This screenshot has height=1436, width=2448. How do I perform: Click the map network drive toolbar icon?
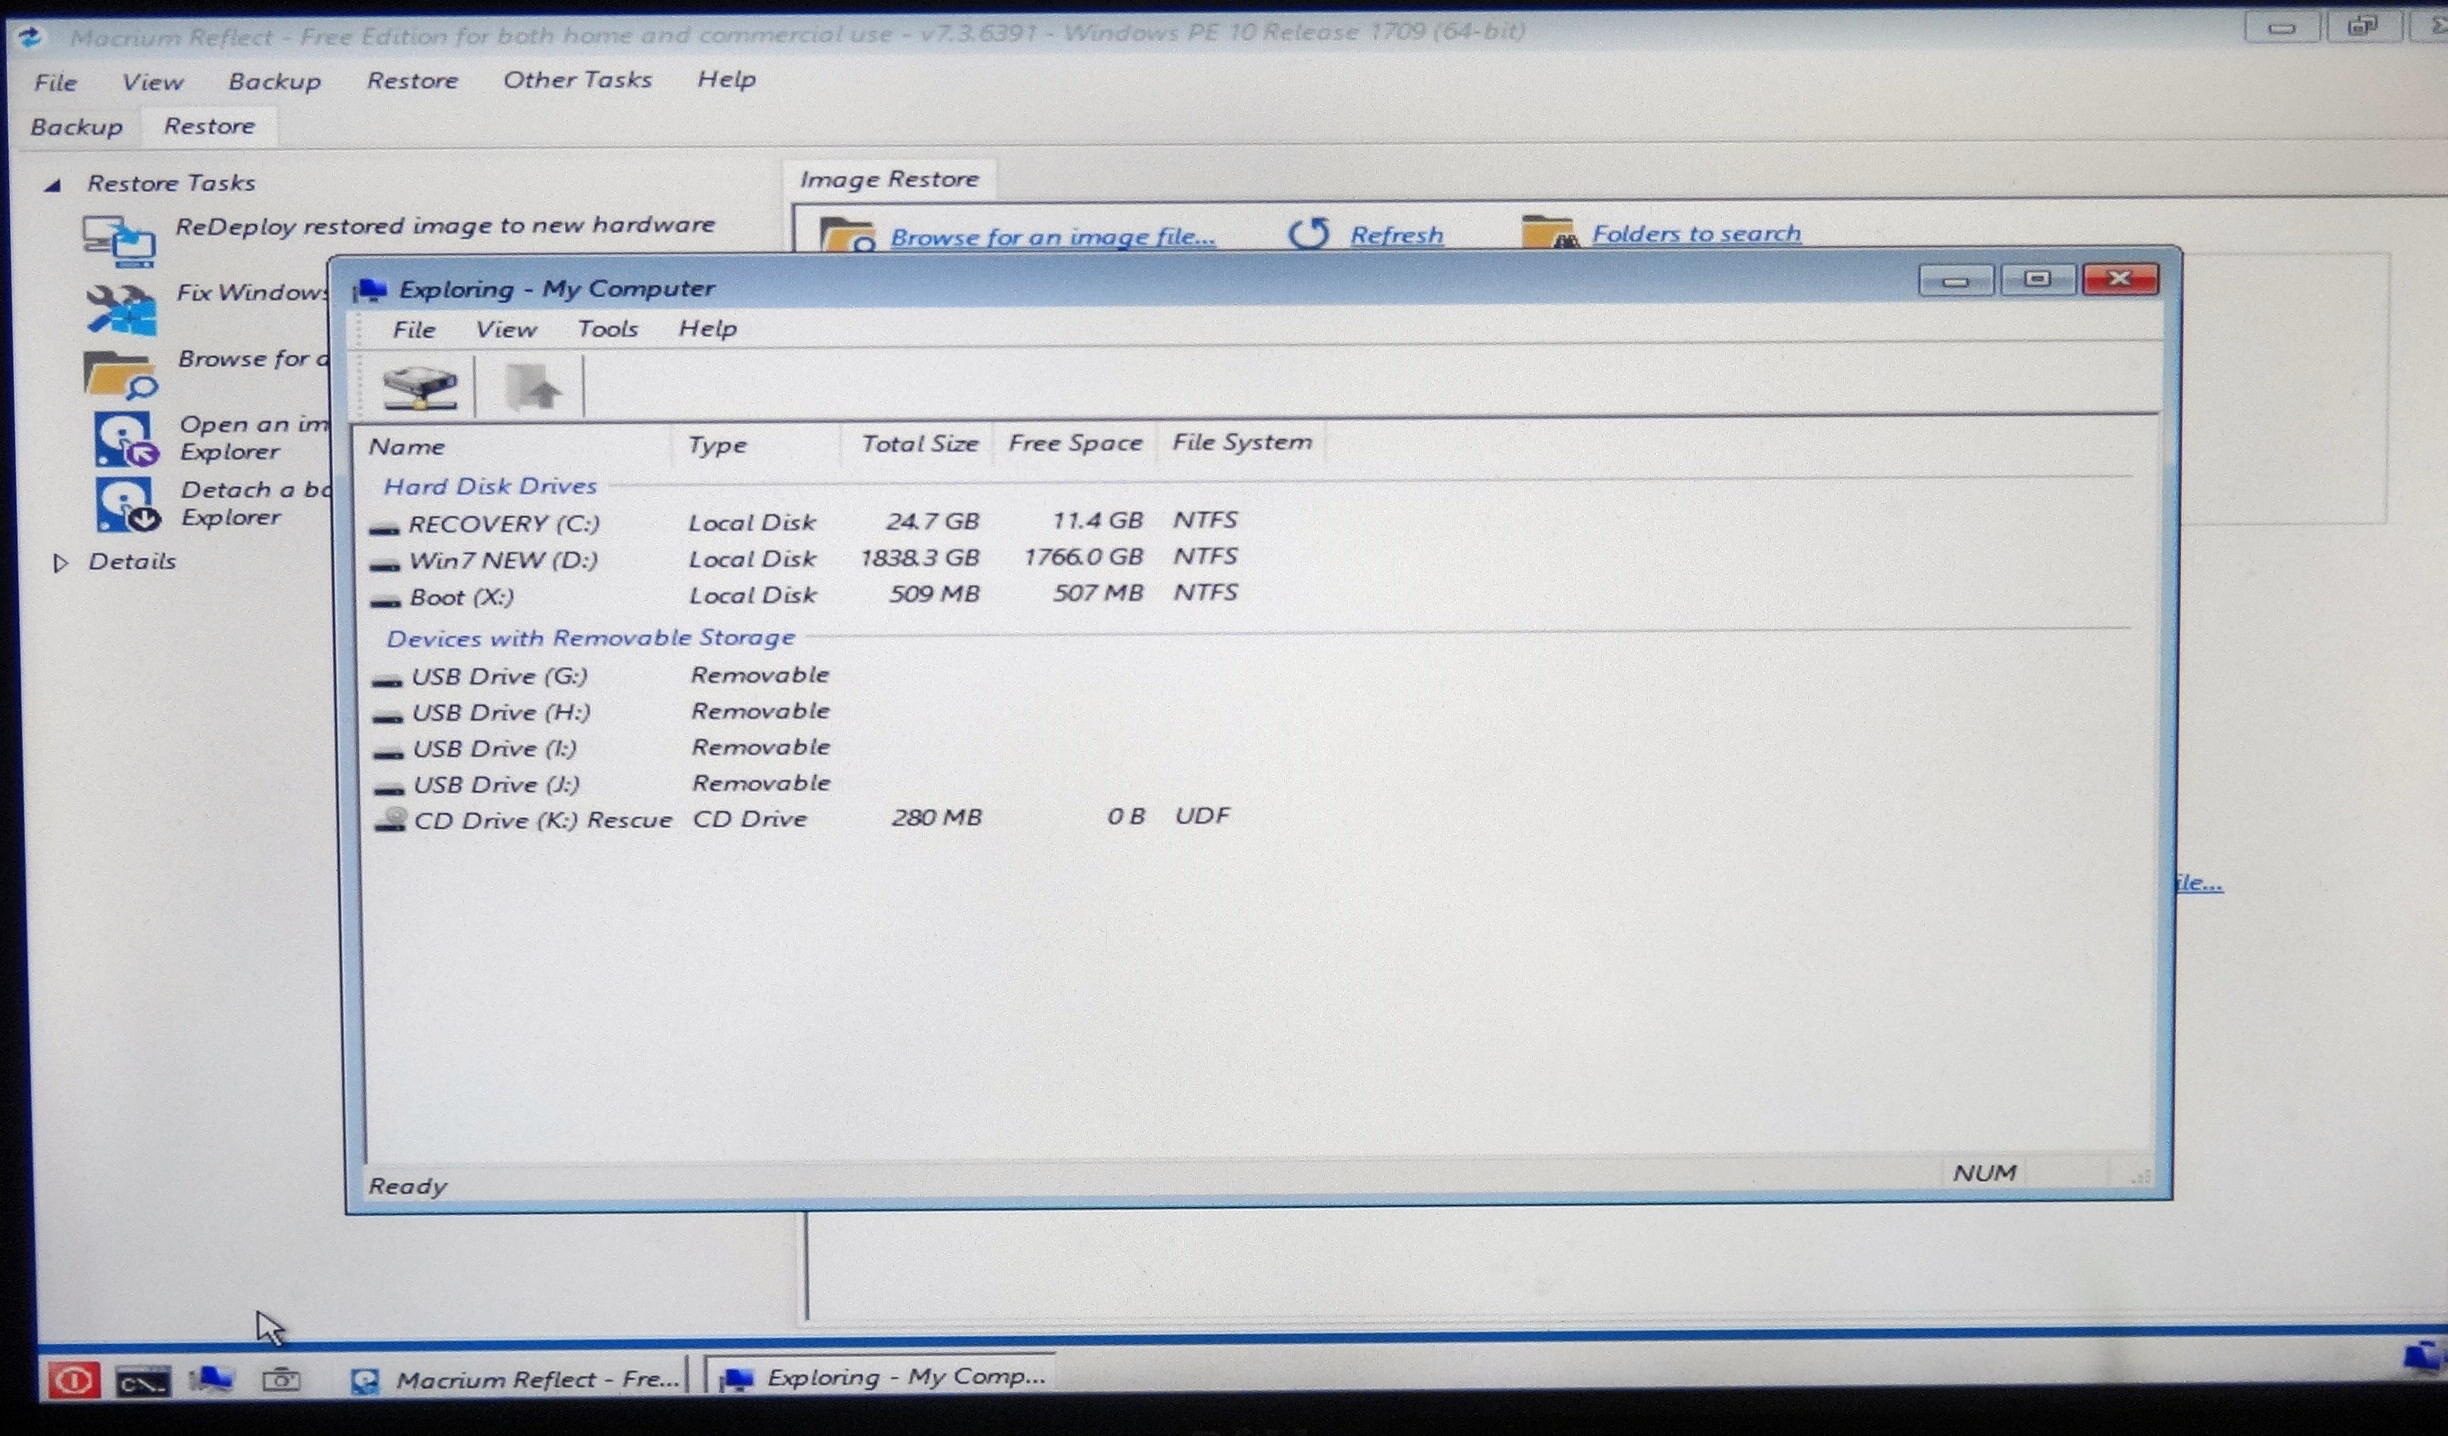(x=420, y=386)
